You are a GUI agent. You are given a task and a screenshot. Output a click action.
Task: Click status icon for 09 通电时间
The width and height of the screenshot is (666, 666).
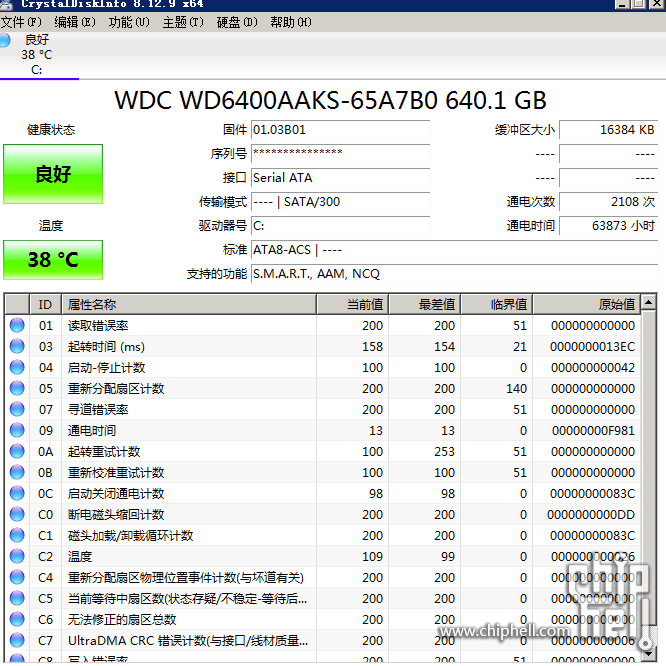(x=17, y=430)
